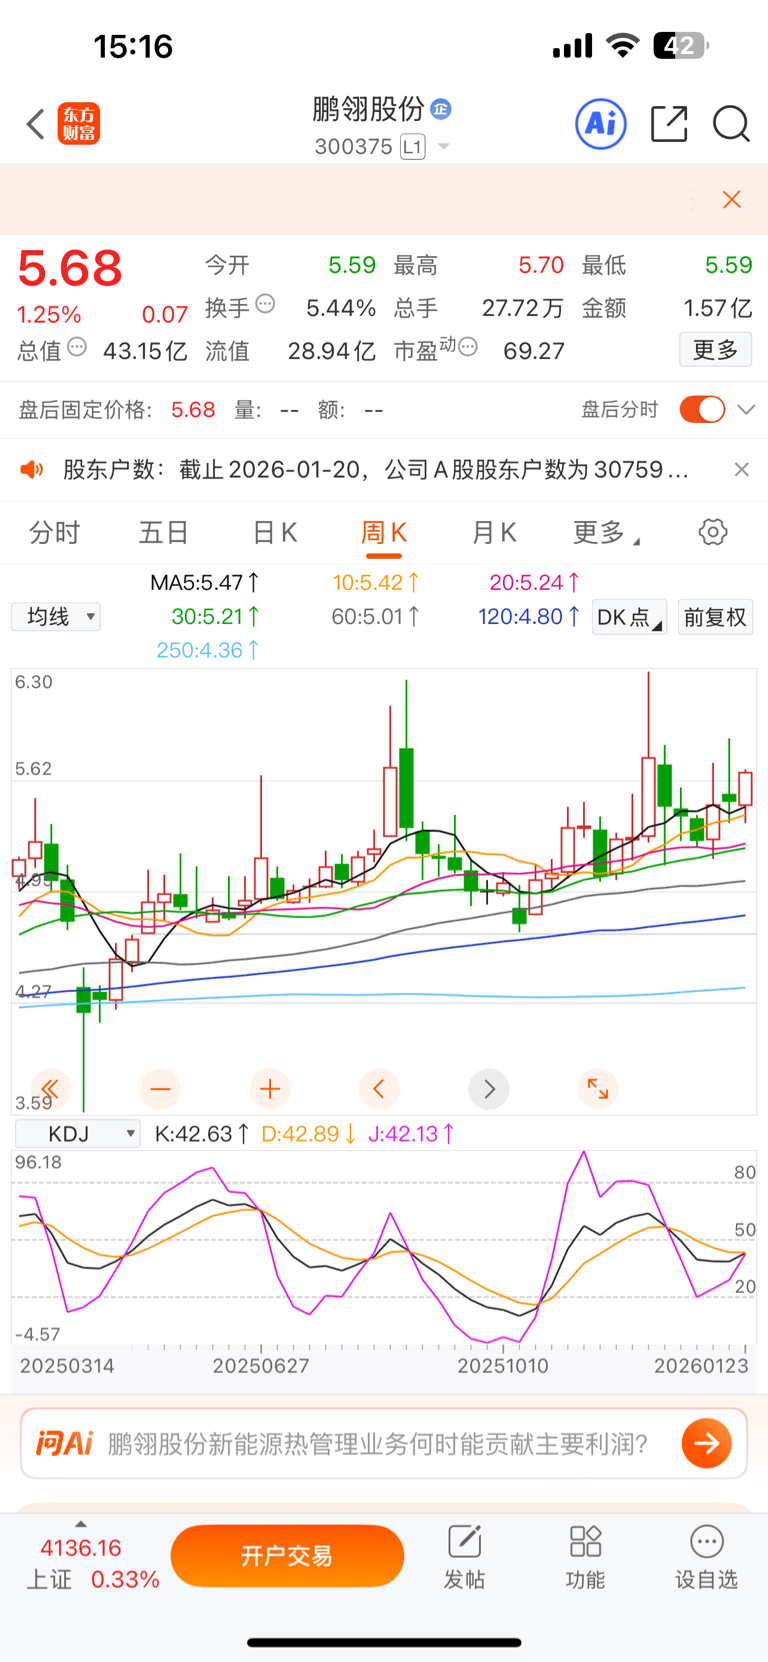768x1662 pixels.
Task: Open the 东方财富 logo icon
Action: (x=79, y=124)
